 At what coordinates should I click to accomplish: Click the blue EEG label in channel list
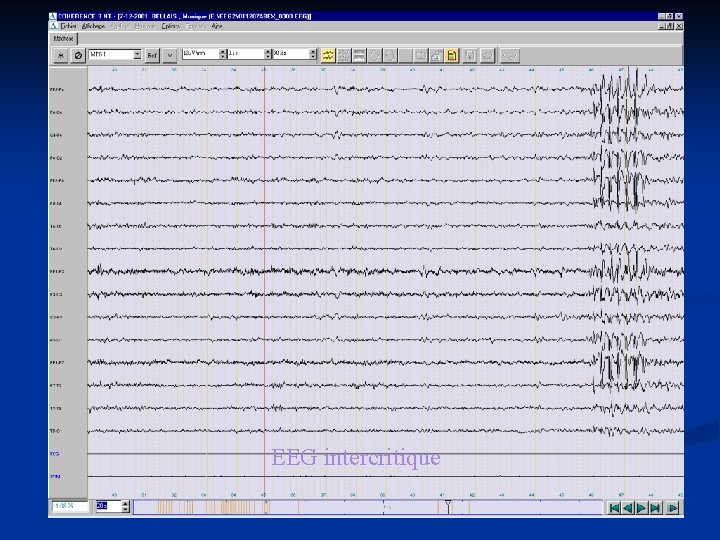coord(55,454)
